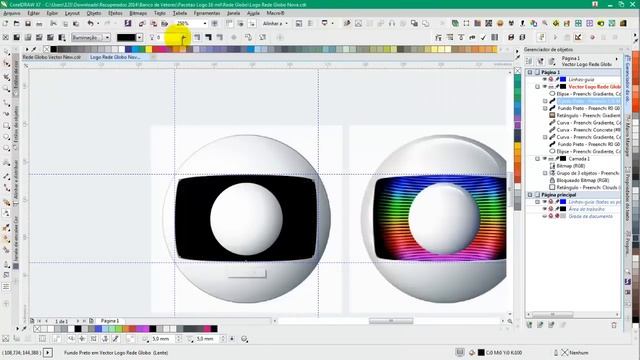This screenshot has height=360, width=640.
Task: Click the yellow swatch in the top palette
Action: point(149,49)
